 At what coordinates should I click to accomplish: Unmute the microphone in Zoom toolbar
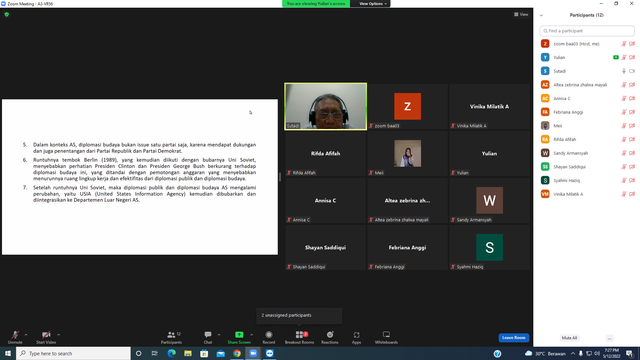(x=15, y=337)
